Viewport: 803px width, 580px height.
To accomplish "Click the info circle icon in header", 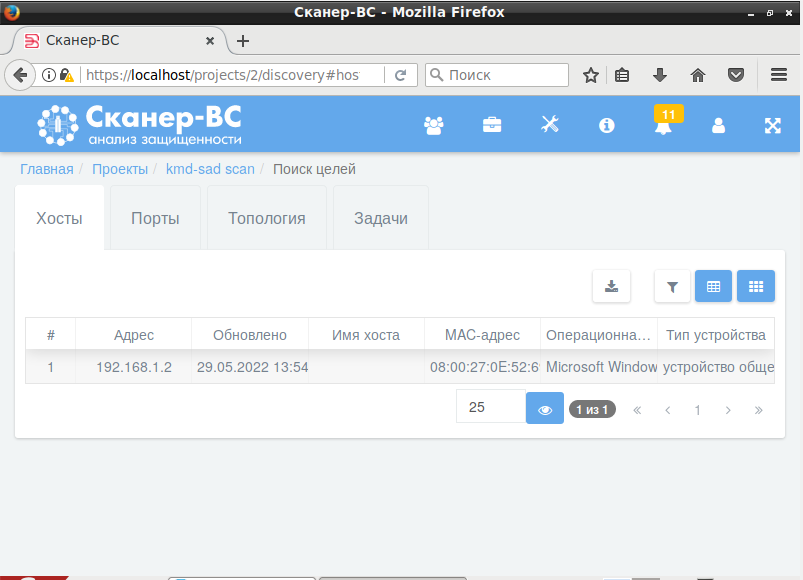I will click(606, 125).
